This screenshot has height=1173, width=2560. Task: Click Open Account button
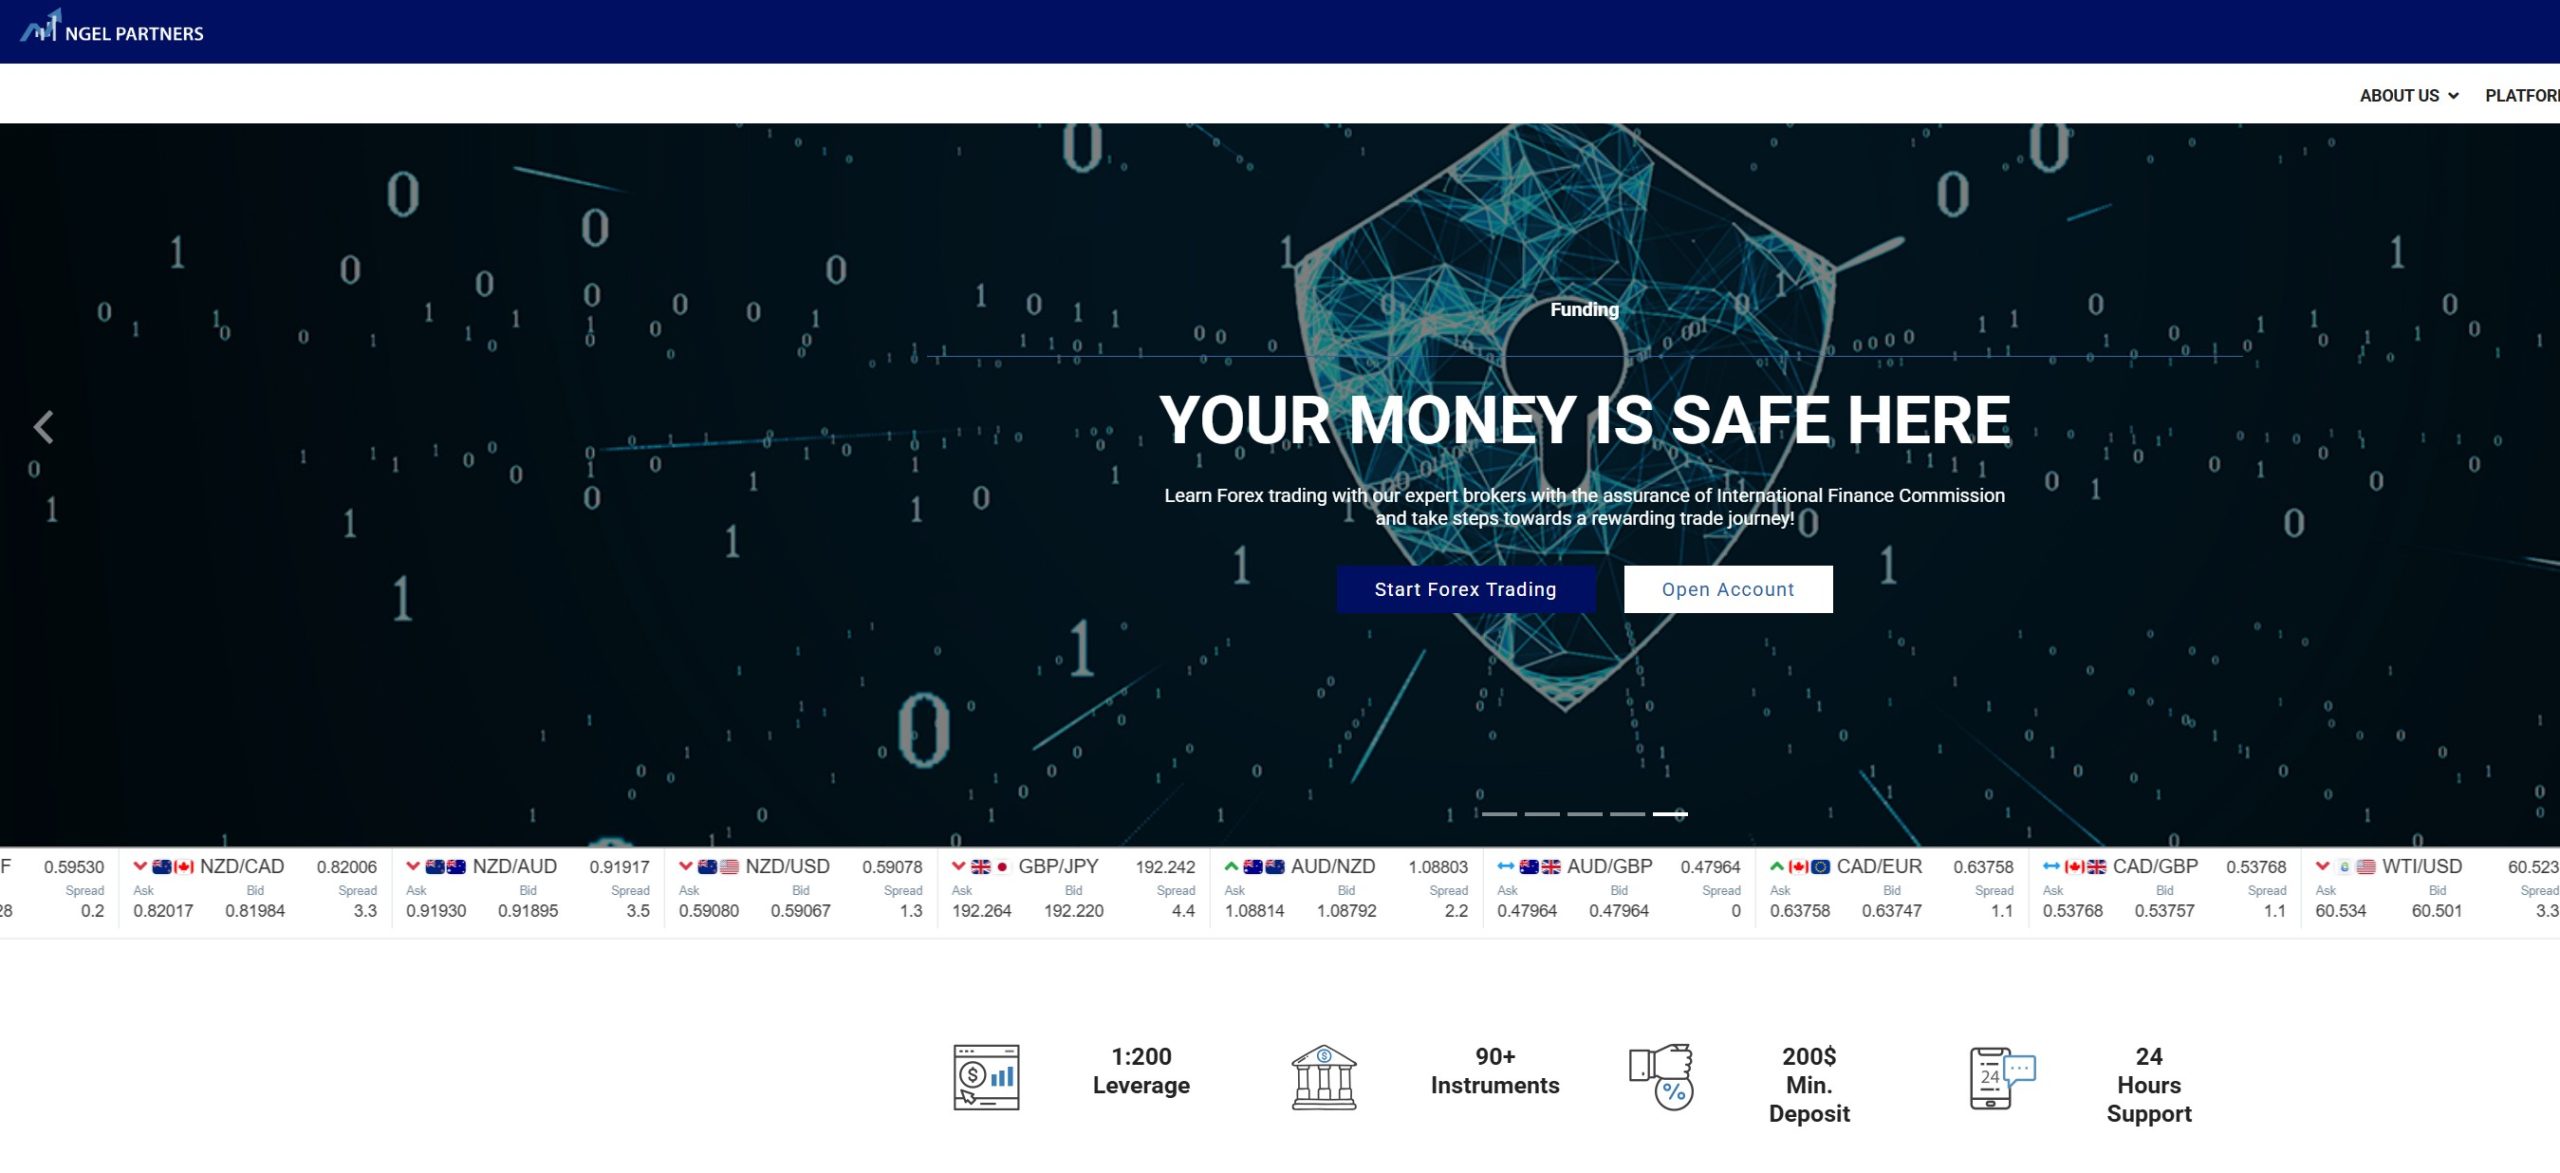[1727, 589]
